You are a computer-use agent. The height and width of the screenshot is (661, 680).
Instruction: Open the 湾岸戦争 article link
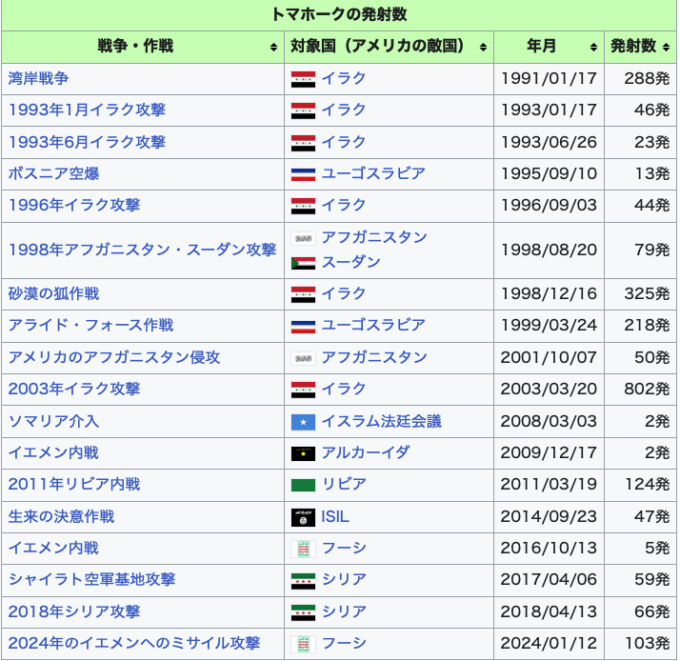[38, 78]
